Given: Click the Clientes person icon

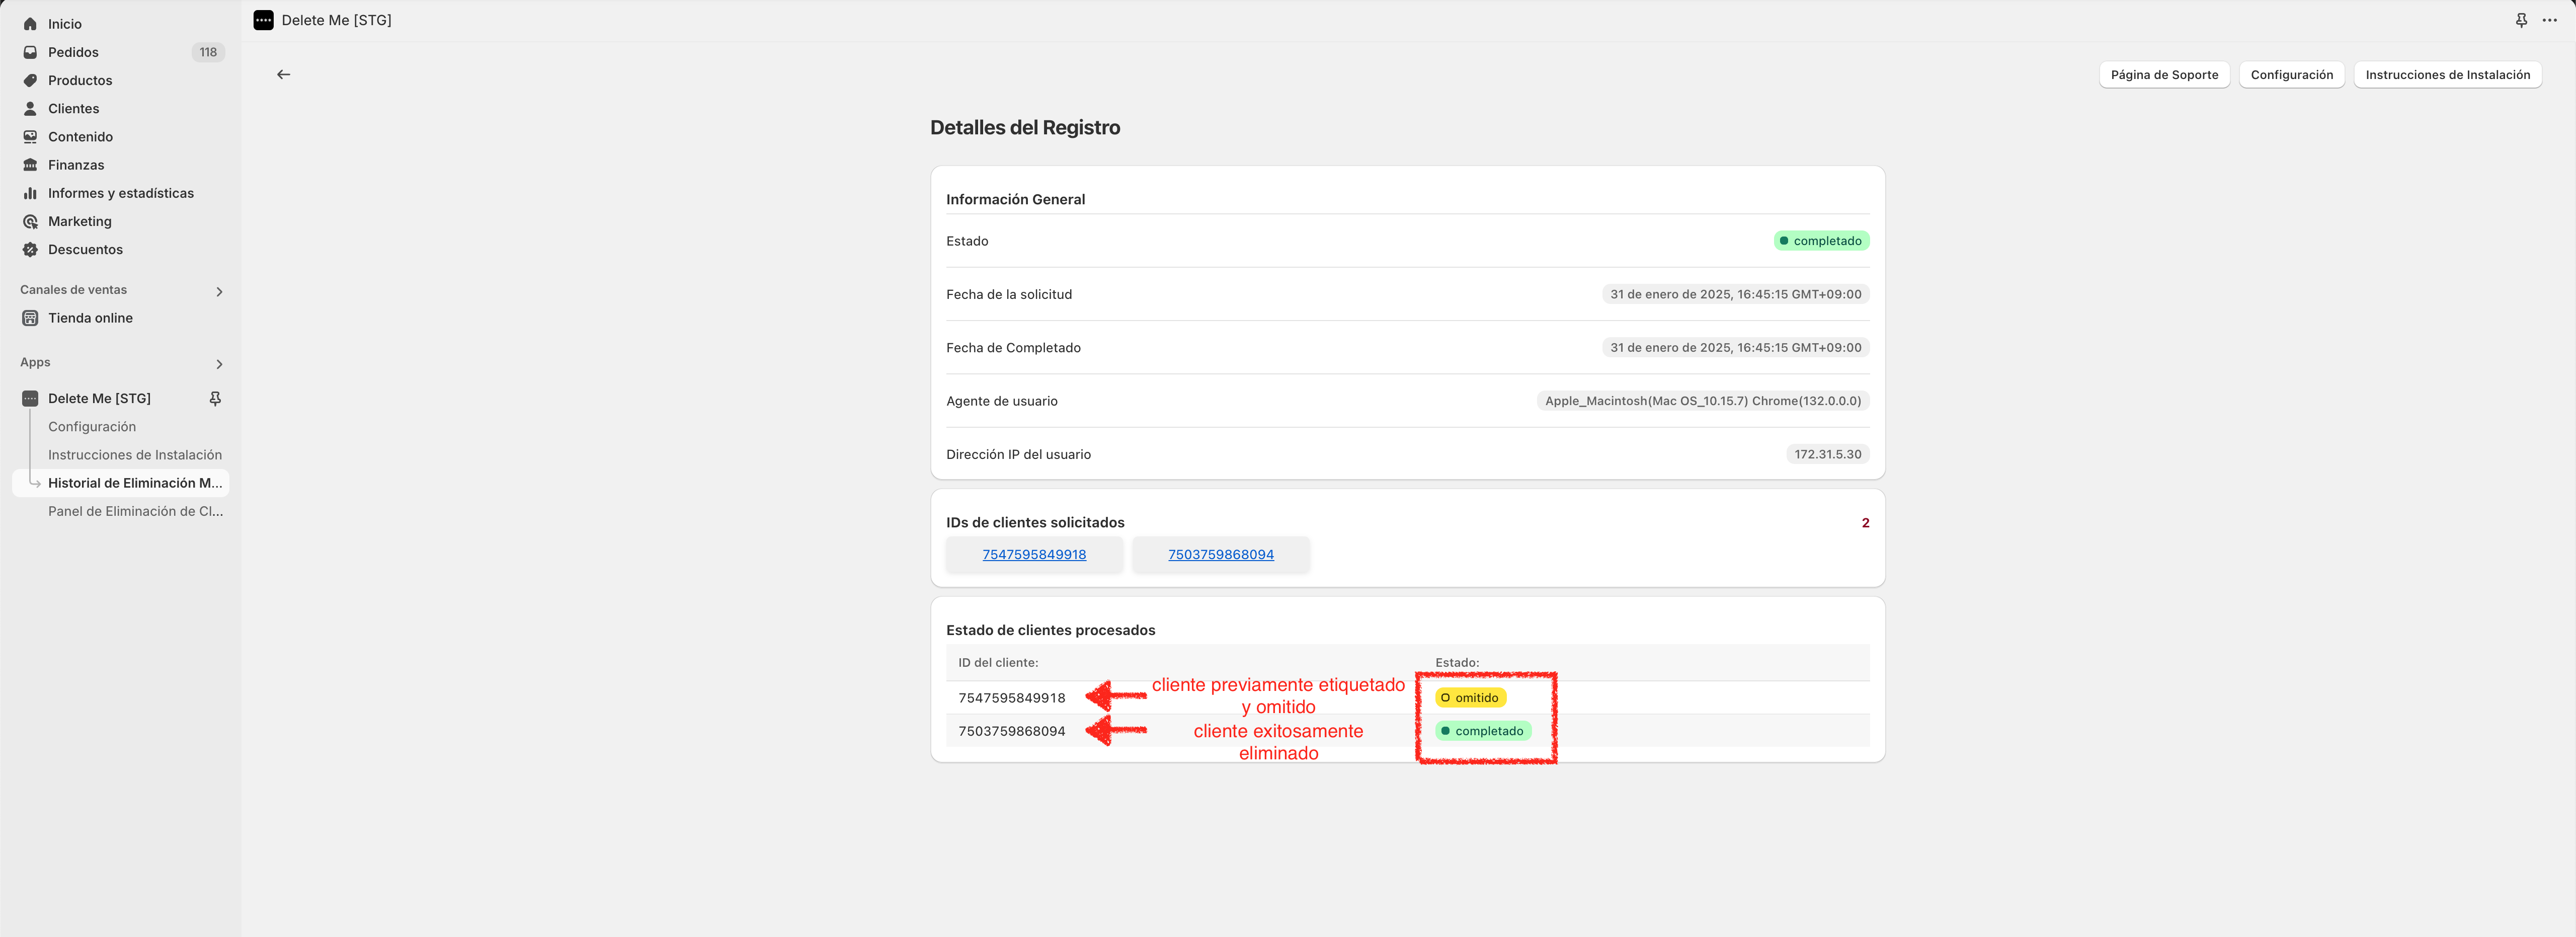Looking at the screenshot, I should coord(30,108).
